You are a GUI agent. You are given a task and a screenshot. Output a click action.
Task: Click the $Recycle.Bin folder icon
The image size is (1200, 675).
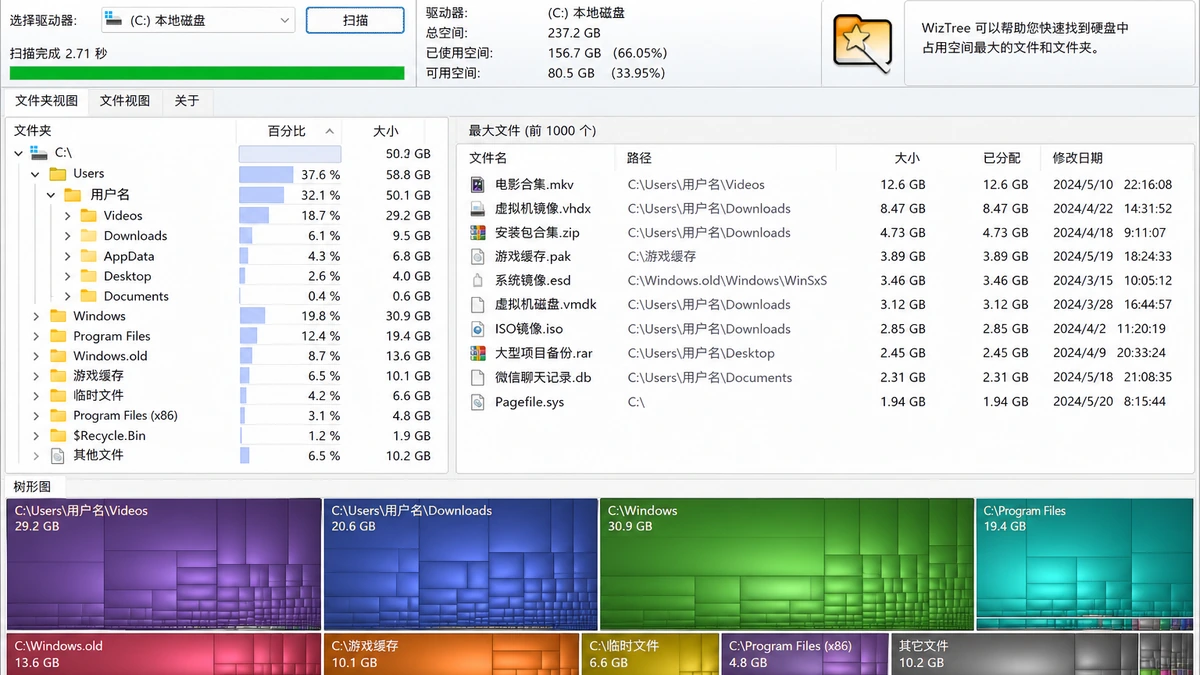point(59,436)
